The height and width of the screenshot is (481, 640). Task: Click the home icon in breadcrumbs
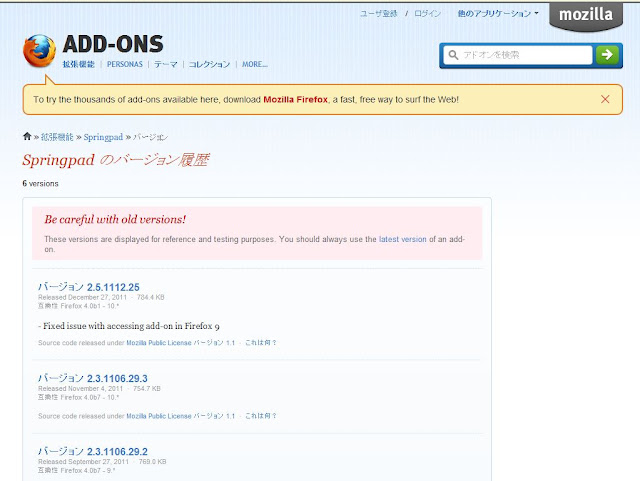pos(27,136)
